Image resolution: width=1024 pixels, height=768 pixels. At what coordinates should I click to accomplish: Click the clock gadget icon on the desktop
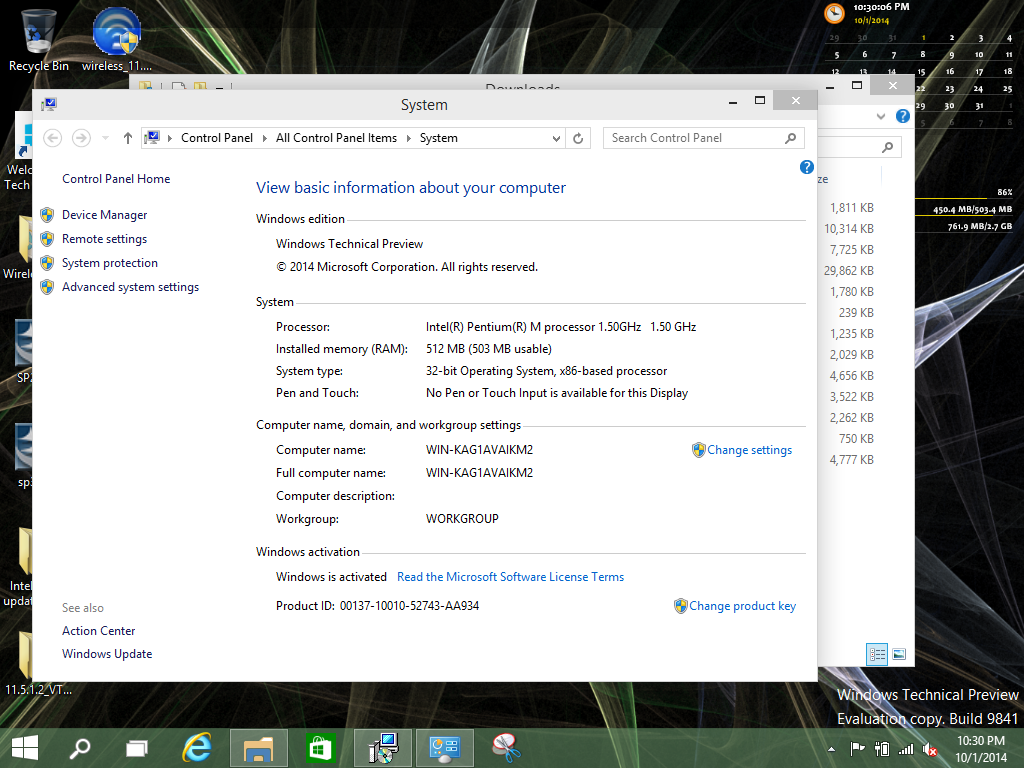[x=834, y=13]
